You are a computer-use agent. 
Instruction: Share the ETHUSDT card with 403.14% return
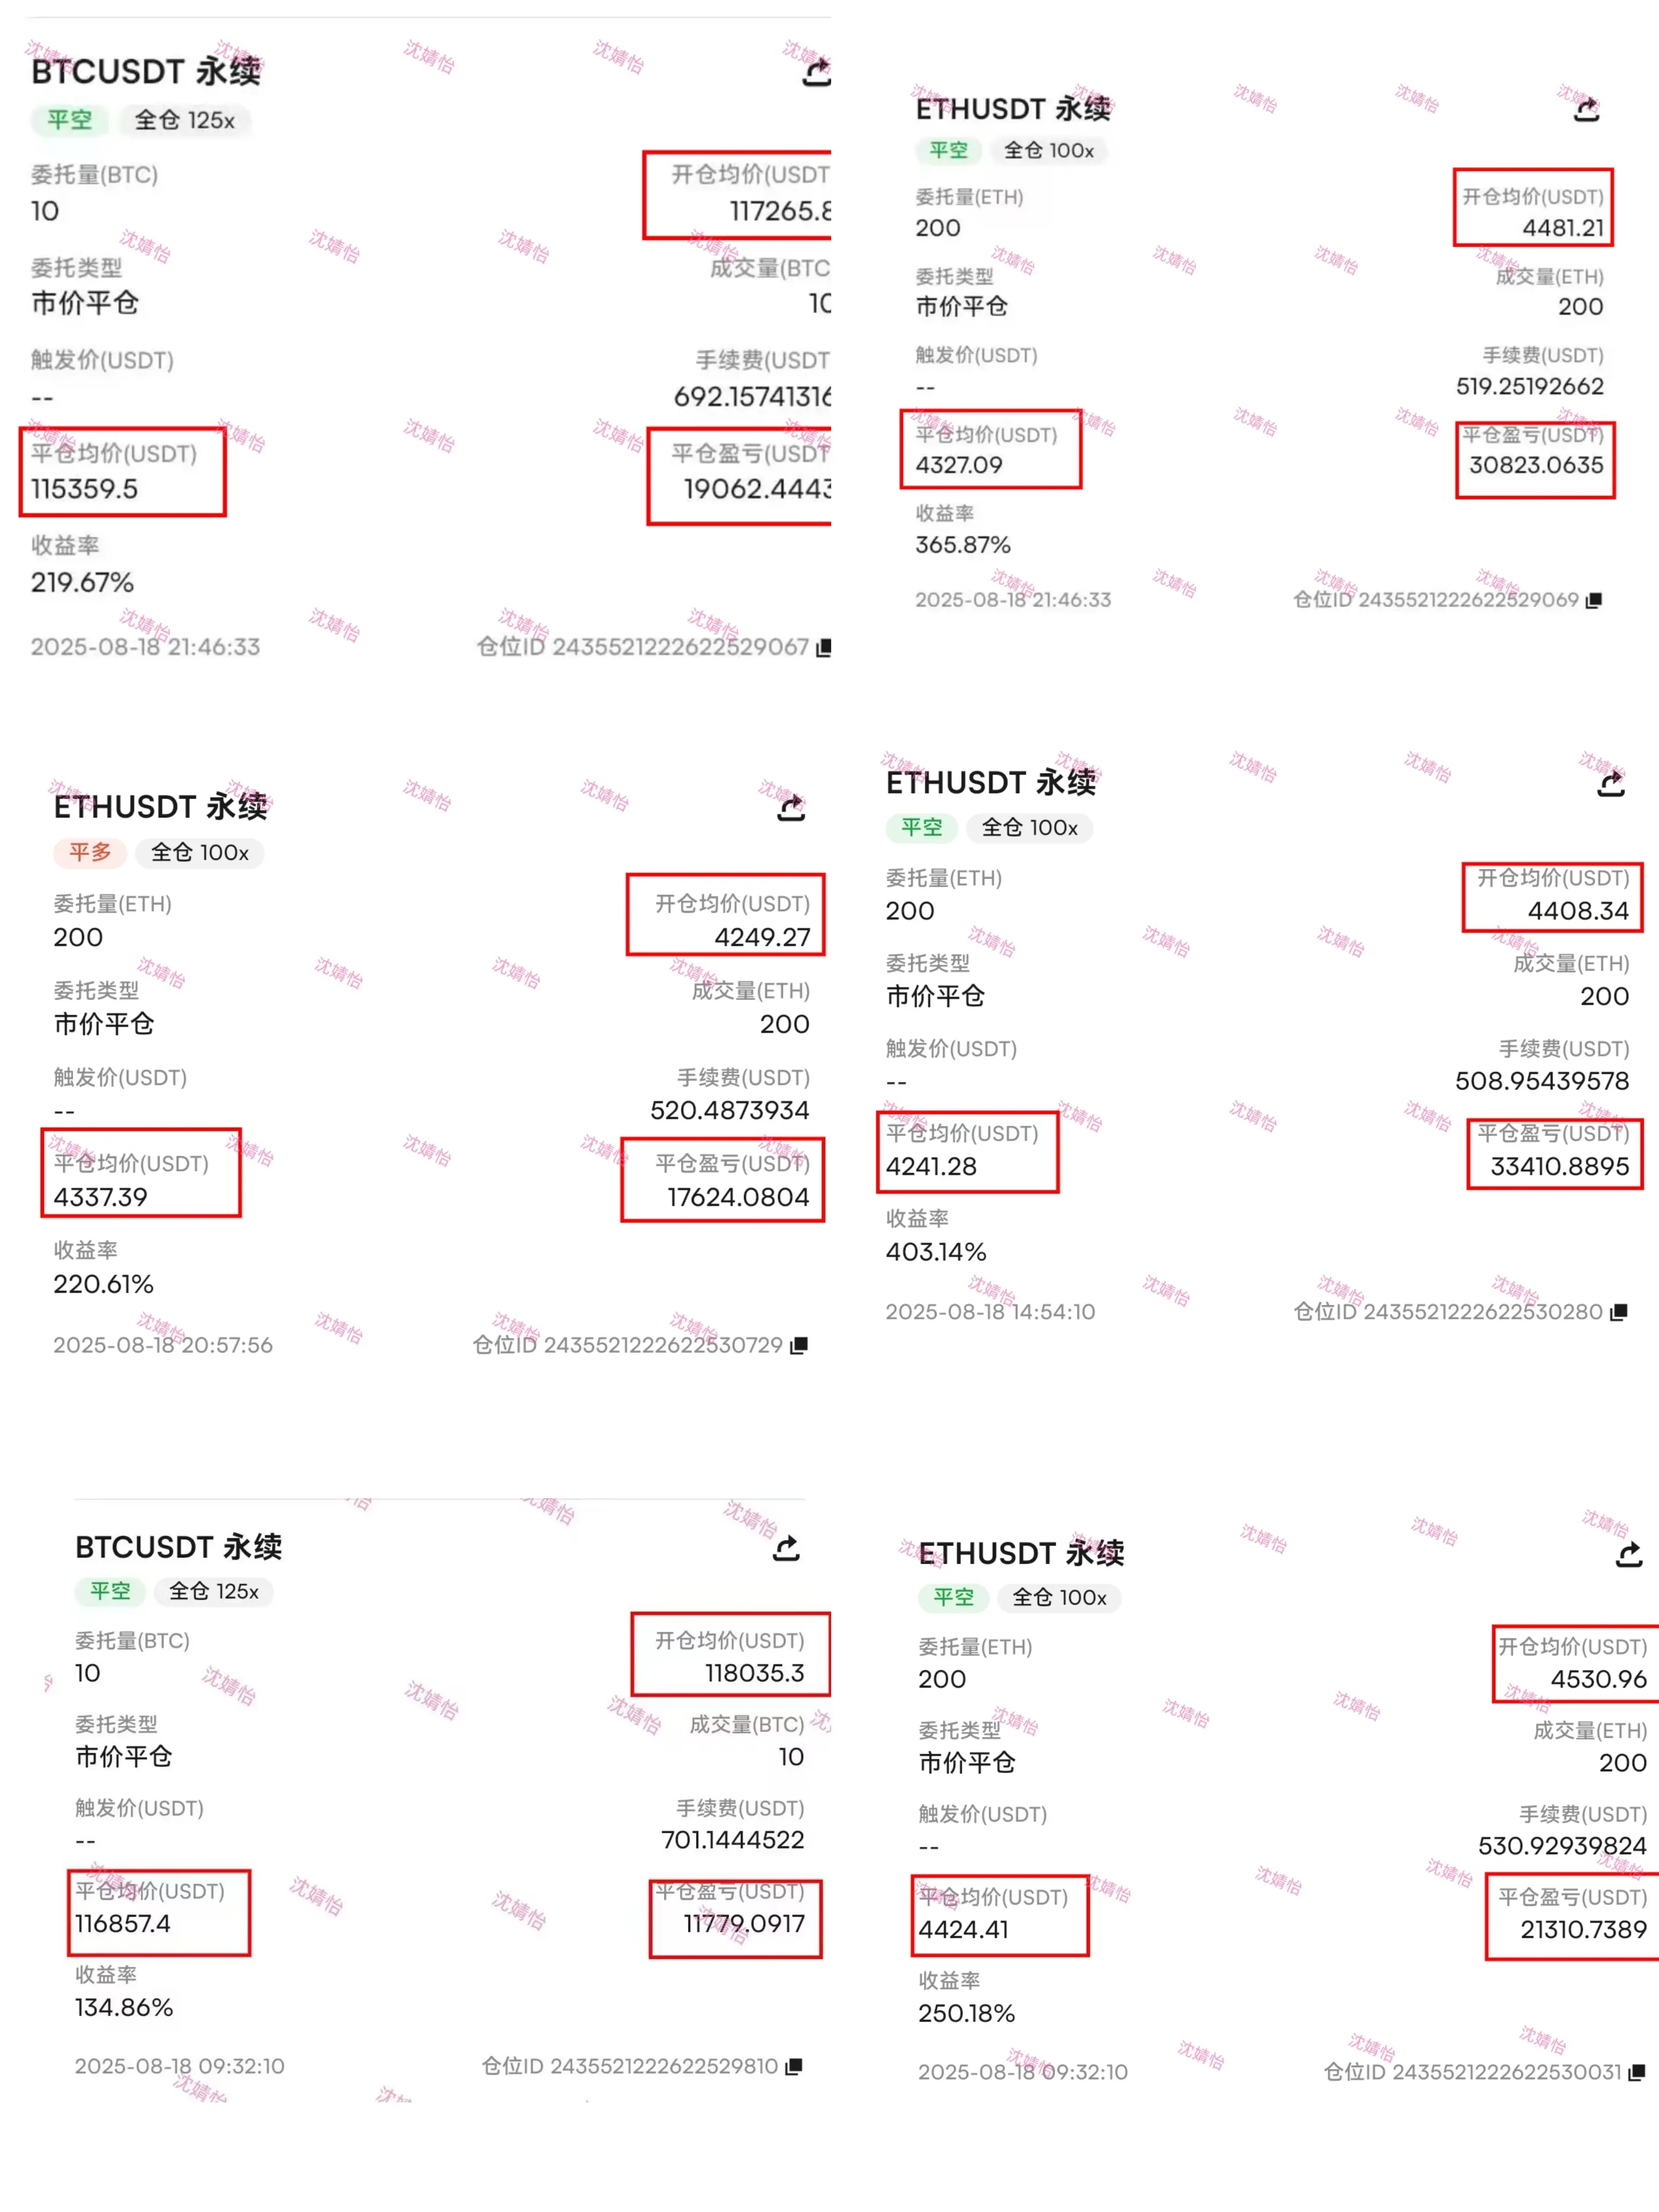pos(1611,784)
